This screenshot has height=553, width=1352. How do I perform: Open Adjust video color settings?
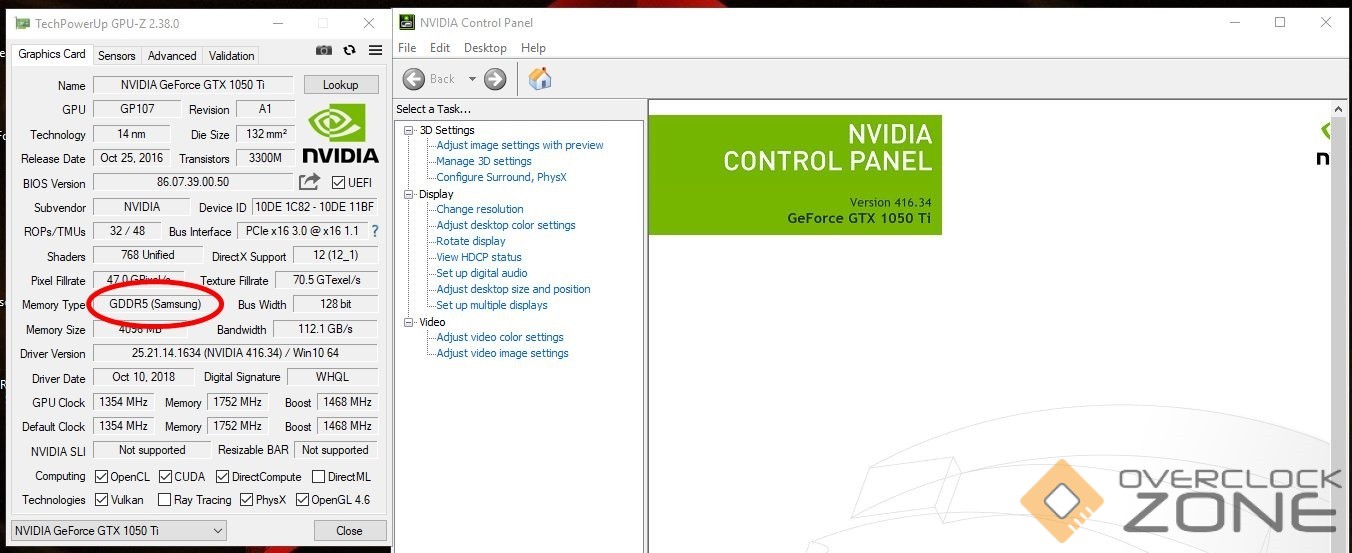click(500, 337)
